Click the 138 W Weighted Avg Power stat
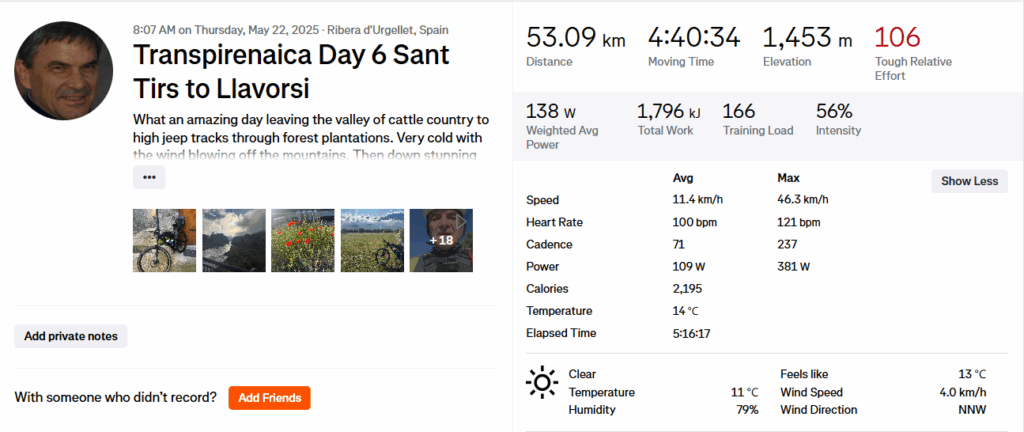This screenshot has height=432, width=1024. (562, 127)
